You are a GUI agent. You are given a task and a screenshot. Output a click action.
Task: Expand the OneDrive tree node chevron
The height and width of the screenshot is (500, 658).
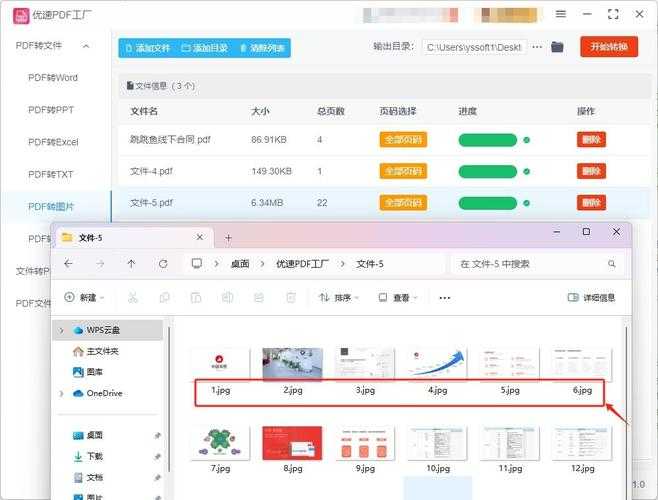61,393
